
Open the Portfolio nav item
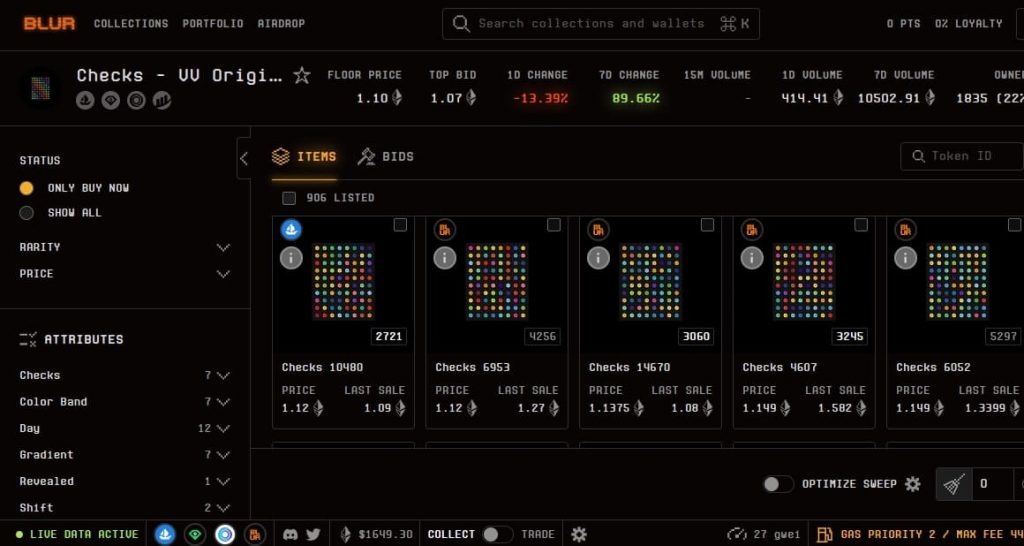[x=213, y=24]
